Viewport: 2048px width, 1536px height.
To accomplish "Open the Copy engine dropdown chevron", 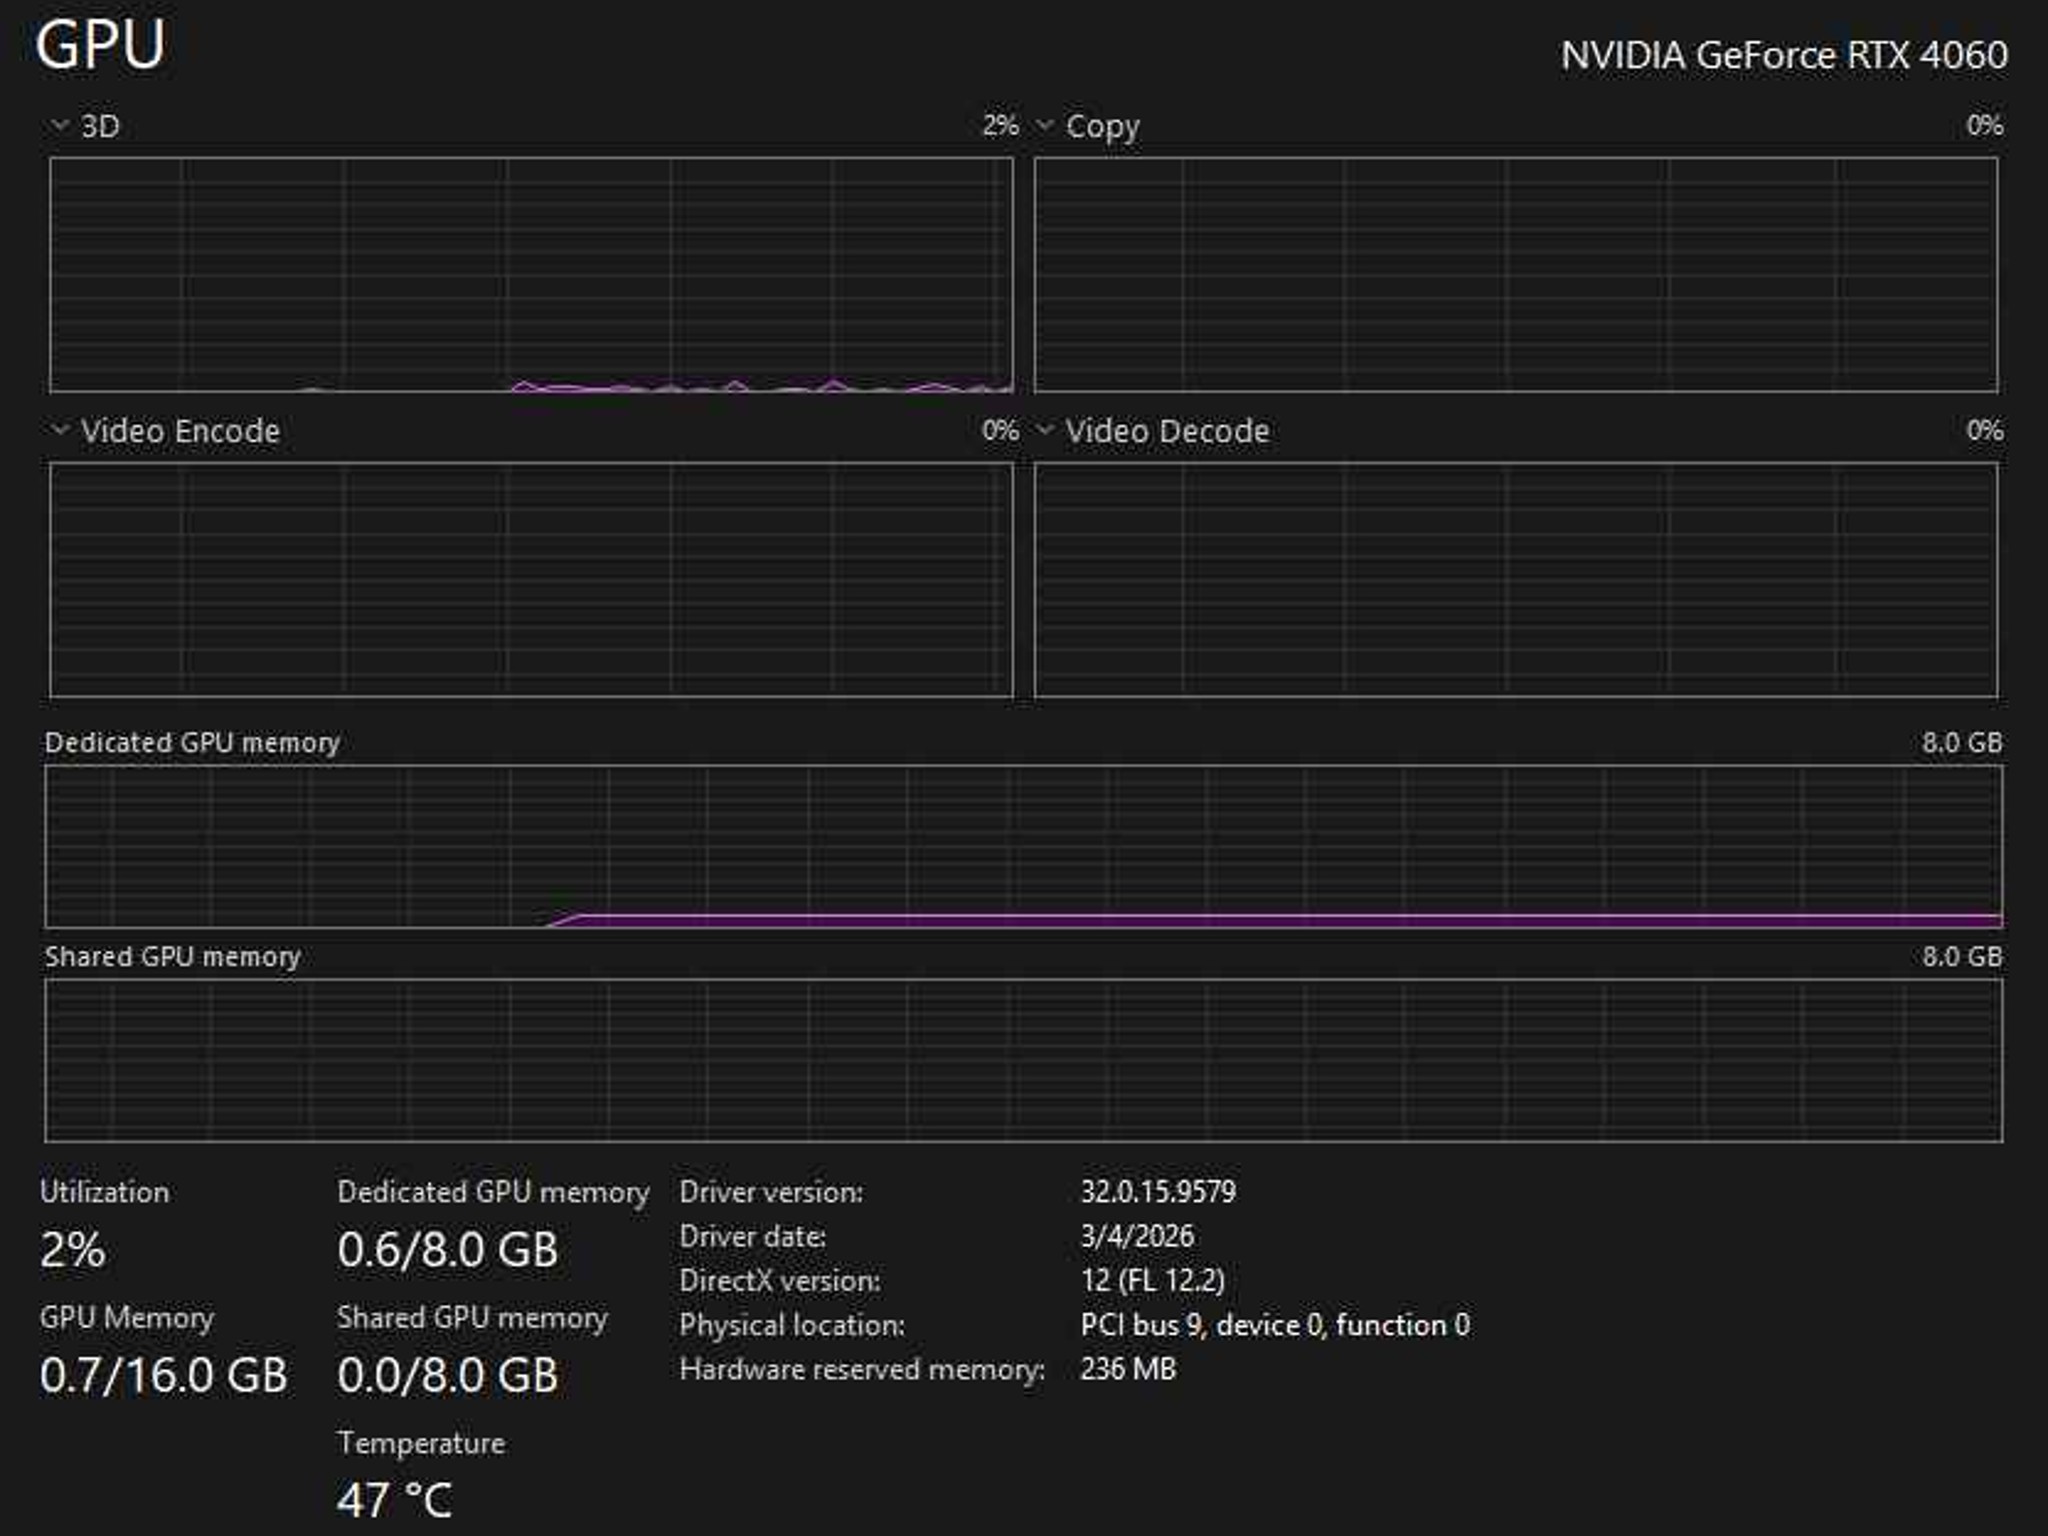I will tap(1045, 125).
